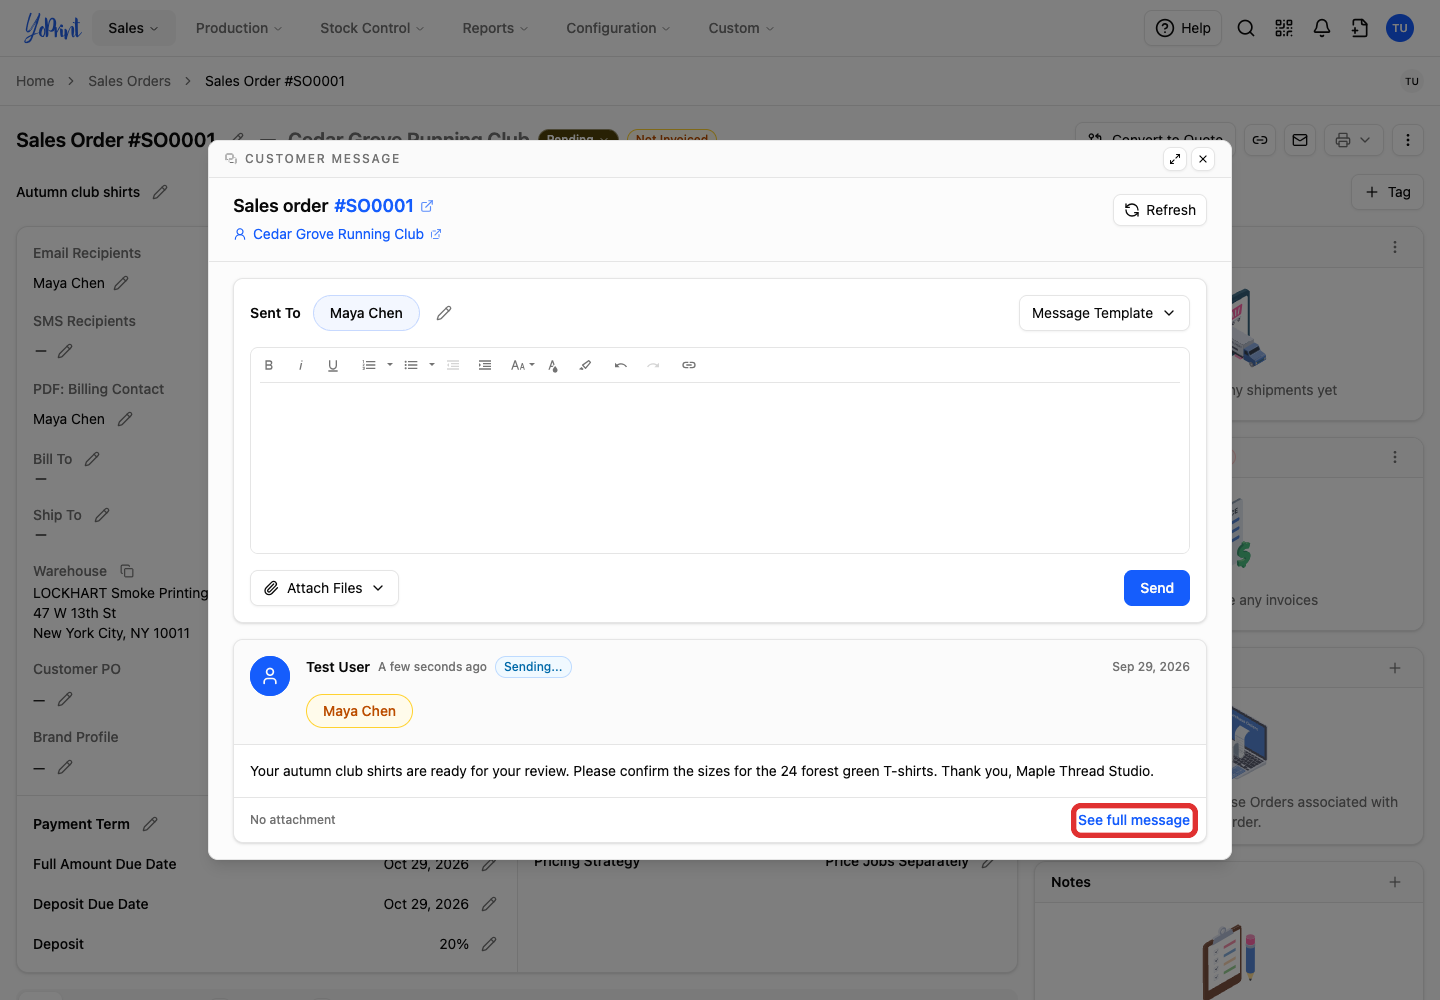
Task: Close the Customer Message dialog
Action: click(x=1203, y=159)
